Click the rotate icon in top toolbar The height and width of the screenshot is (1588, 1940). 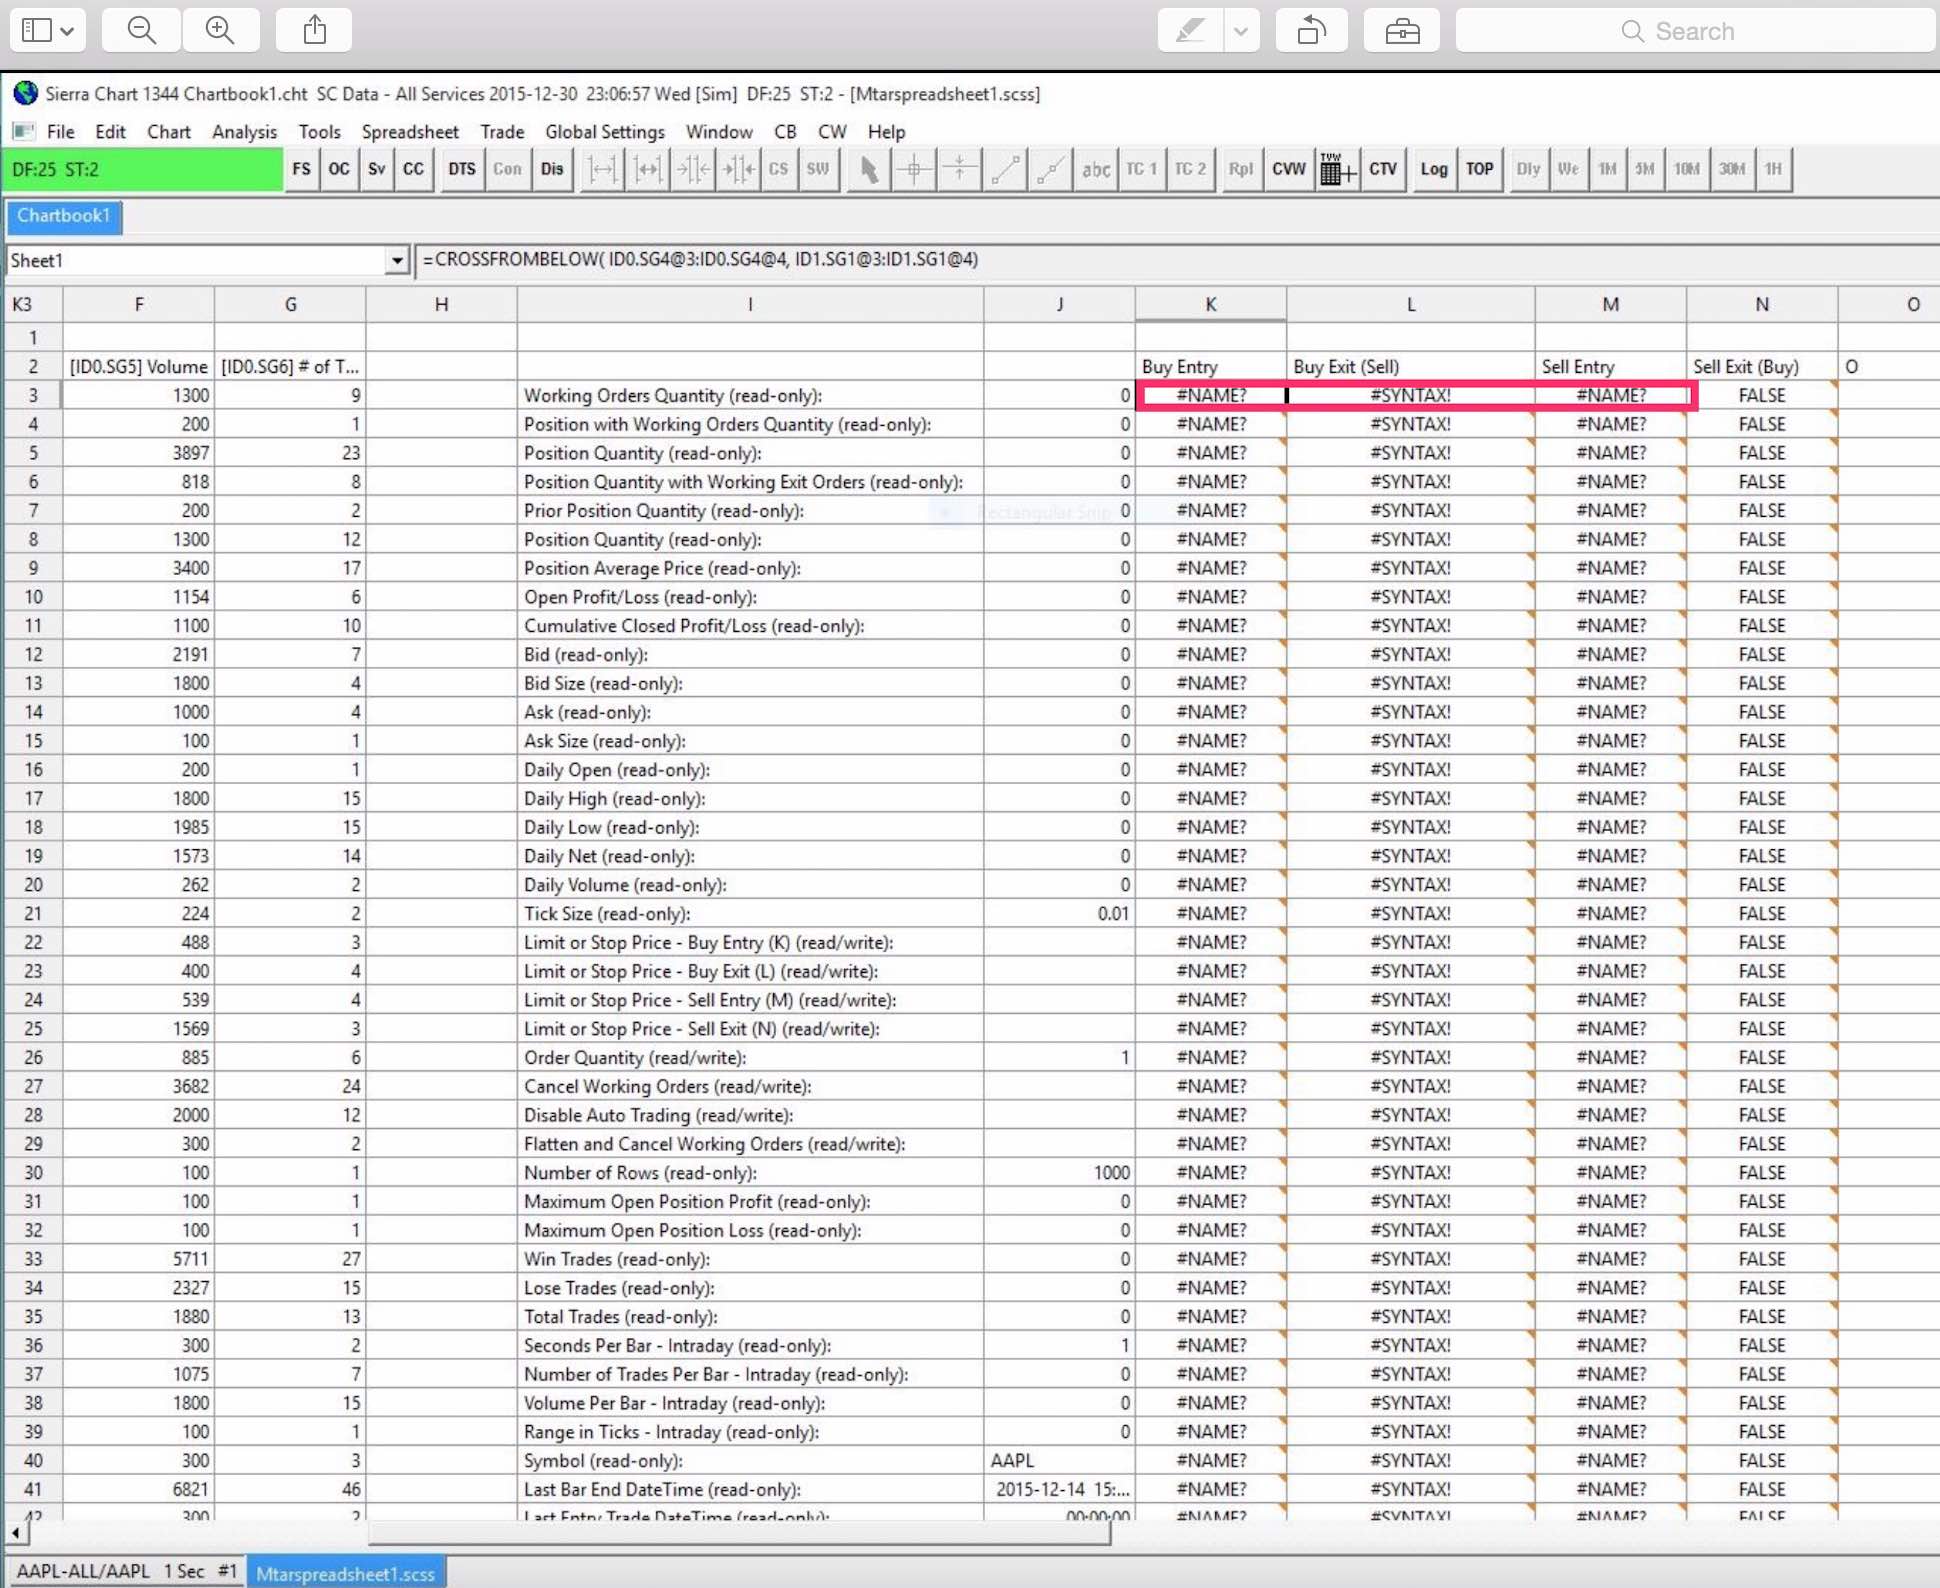[1311, 30]
